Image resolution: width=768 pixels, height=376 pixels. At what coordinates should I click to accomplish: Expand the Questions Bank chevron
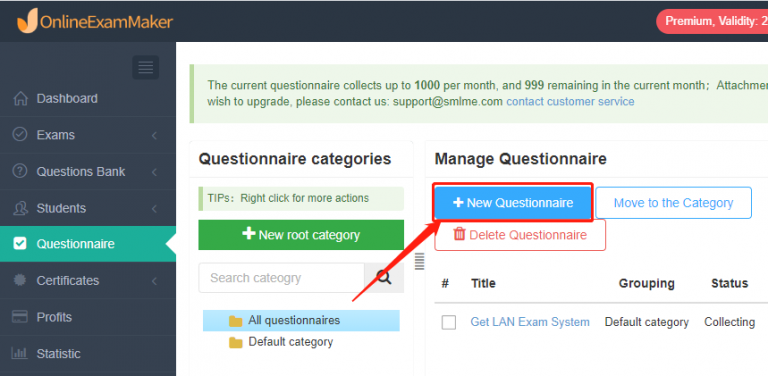click(154, 172)
